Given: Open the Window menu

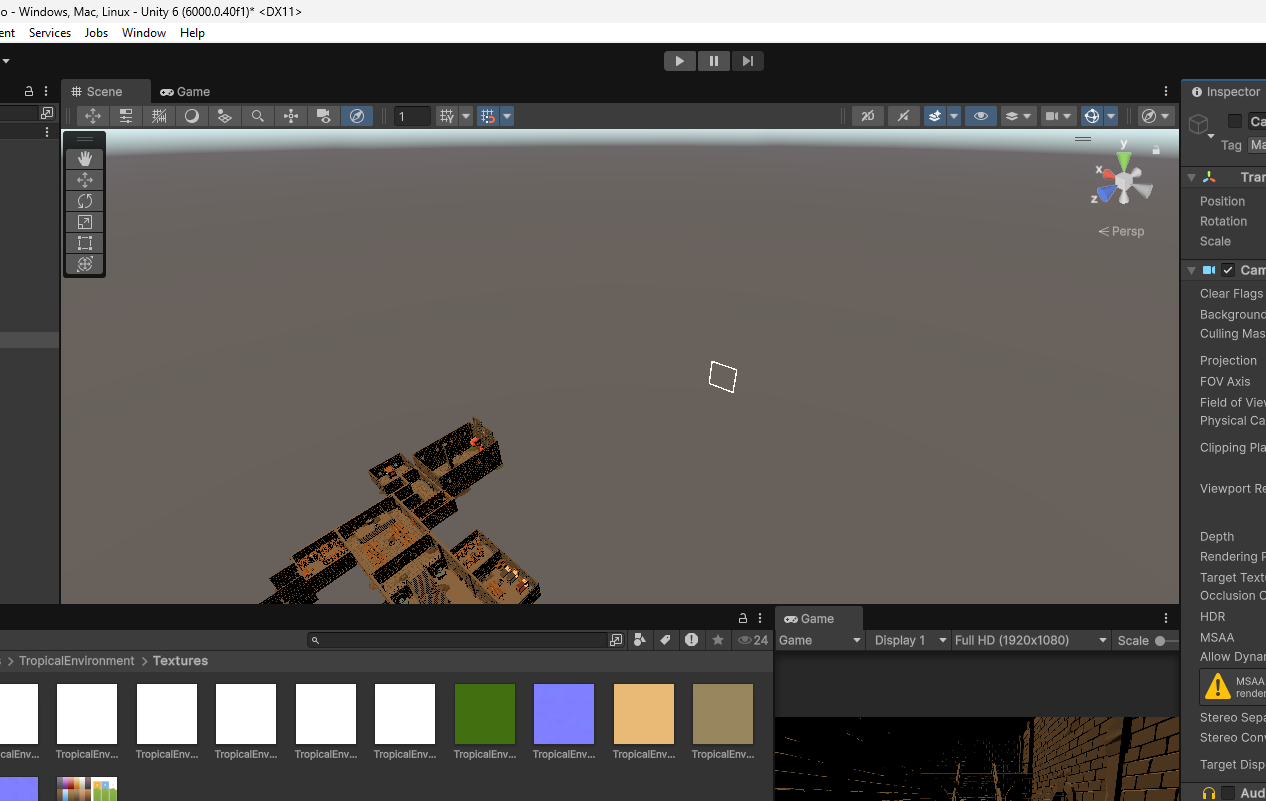Looking at the screenshot, I should pyautogui.click(x=143, y=32).
